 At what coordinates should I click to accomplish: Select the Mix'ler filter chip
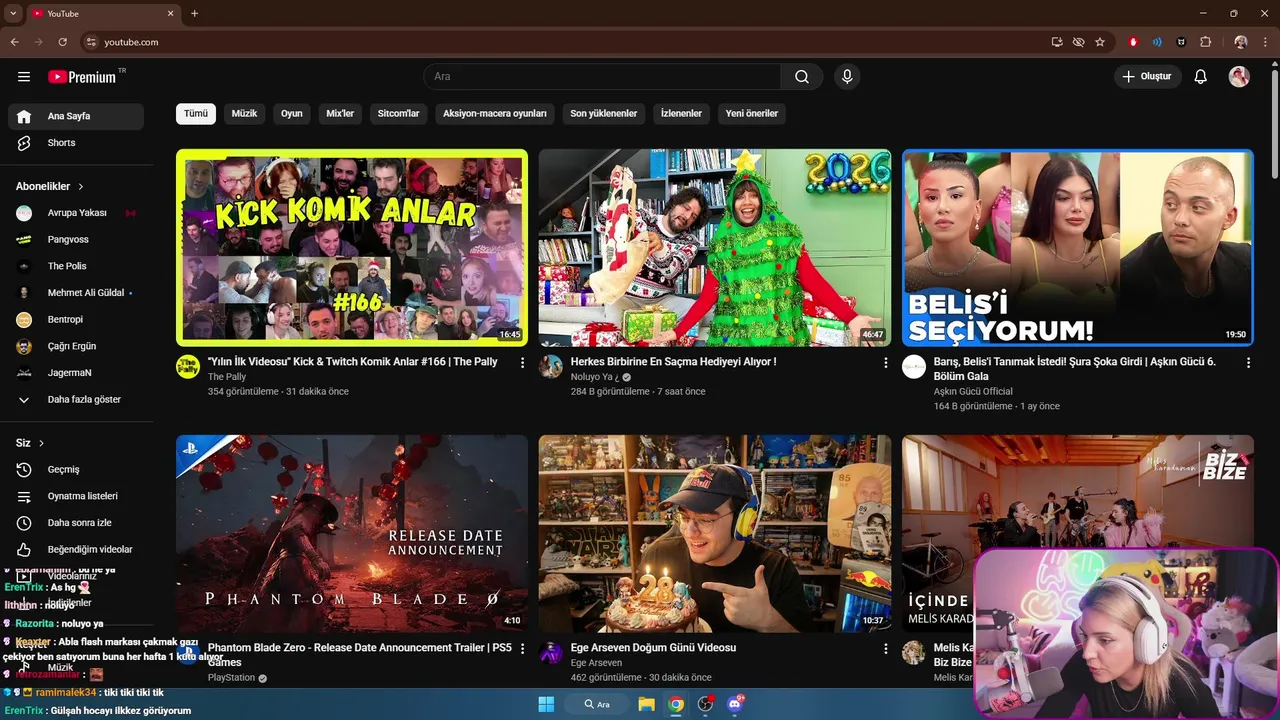click(x=340, y=114)
